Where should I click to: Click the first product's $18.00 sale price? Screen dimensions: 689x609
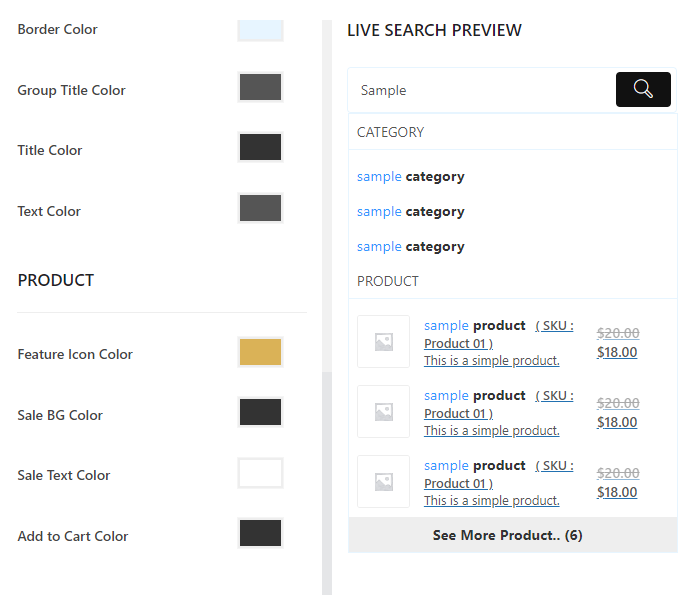pos(616,352)
